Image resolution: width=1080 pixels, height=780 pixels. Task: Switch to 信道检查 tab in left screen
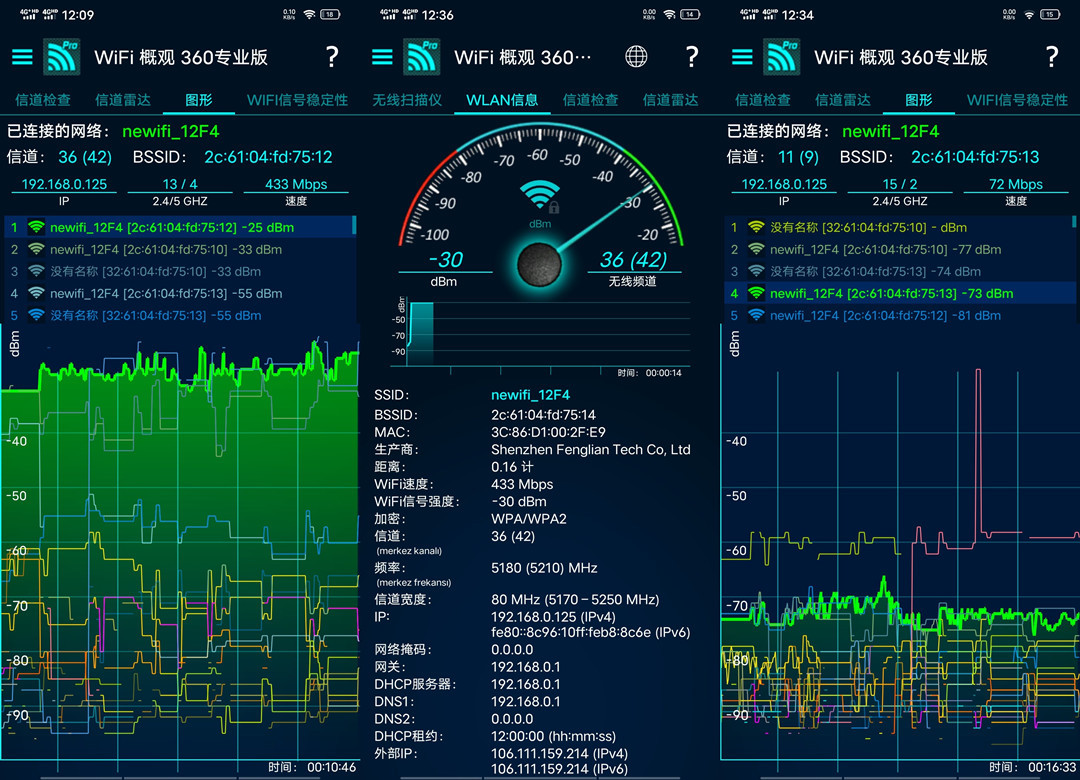(x=43, y=100)
